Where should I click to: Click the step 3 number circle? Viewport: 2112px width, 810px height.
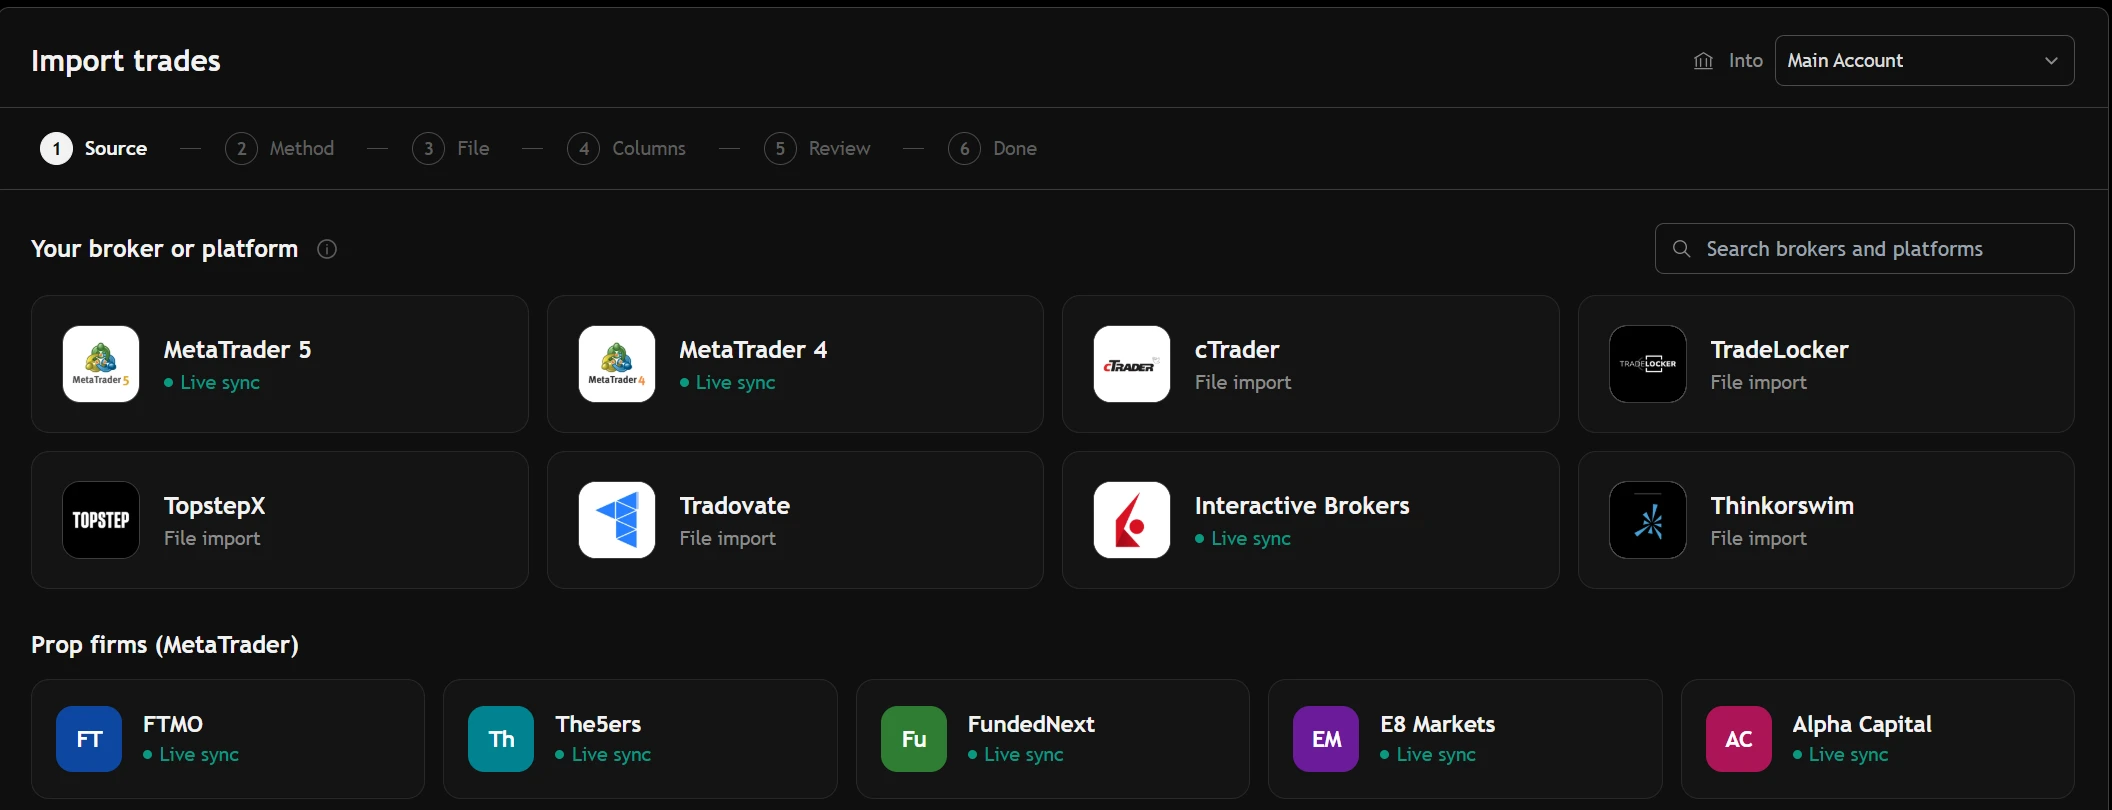428,148
